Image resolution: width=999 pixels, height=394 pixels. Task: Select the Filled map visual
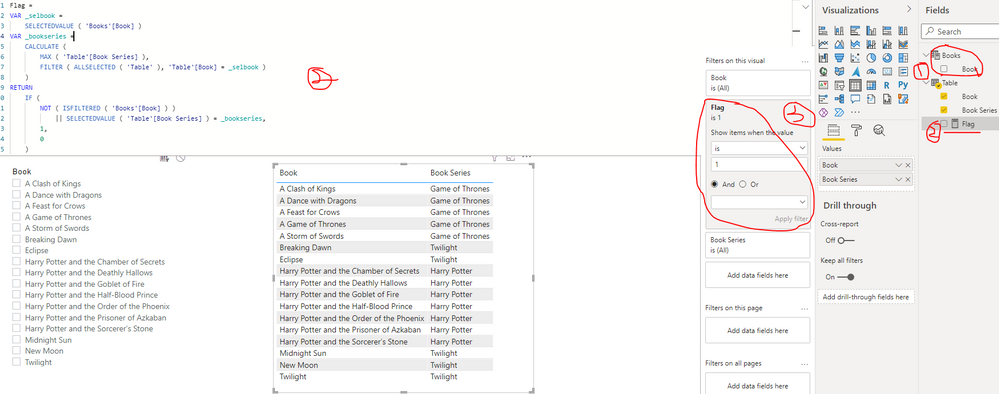point(839,71)
